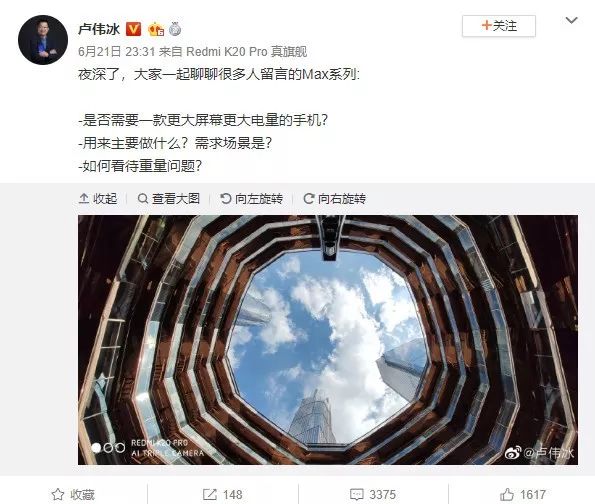The height and width of the screenshot is (504, 595).
Task: Open 卢伟冰 profile avatar
Action: (43, 40)
